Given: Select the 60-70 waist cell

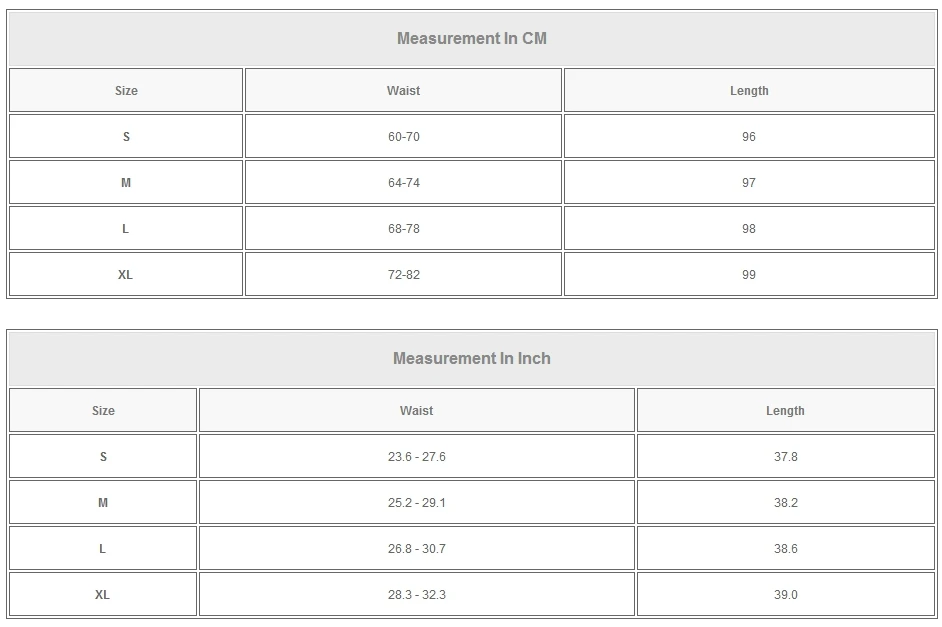Looking at the screenshot, I should [403, 137].
